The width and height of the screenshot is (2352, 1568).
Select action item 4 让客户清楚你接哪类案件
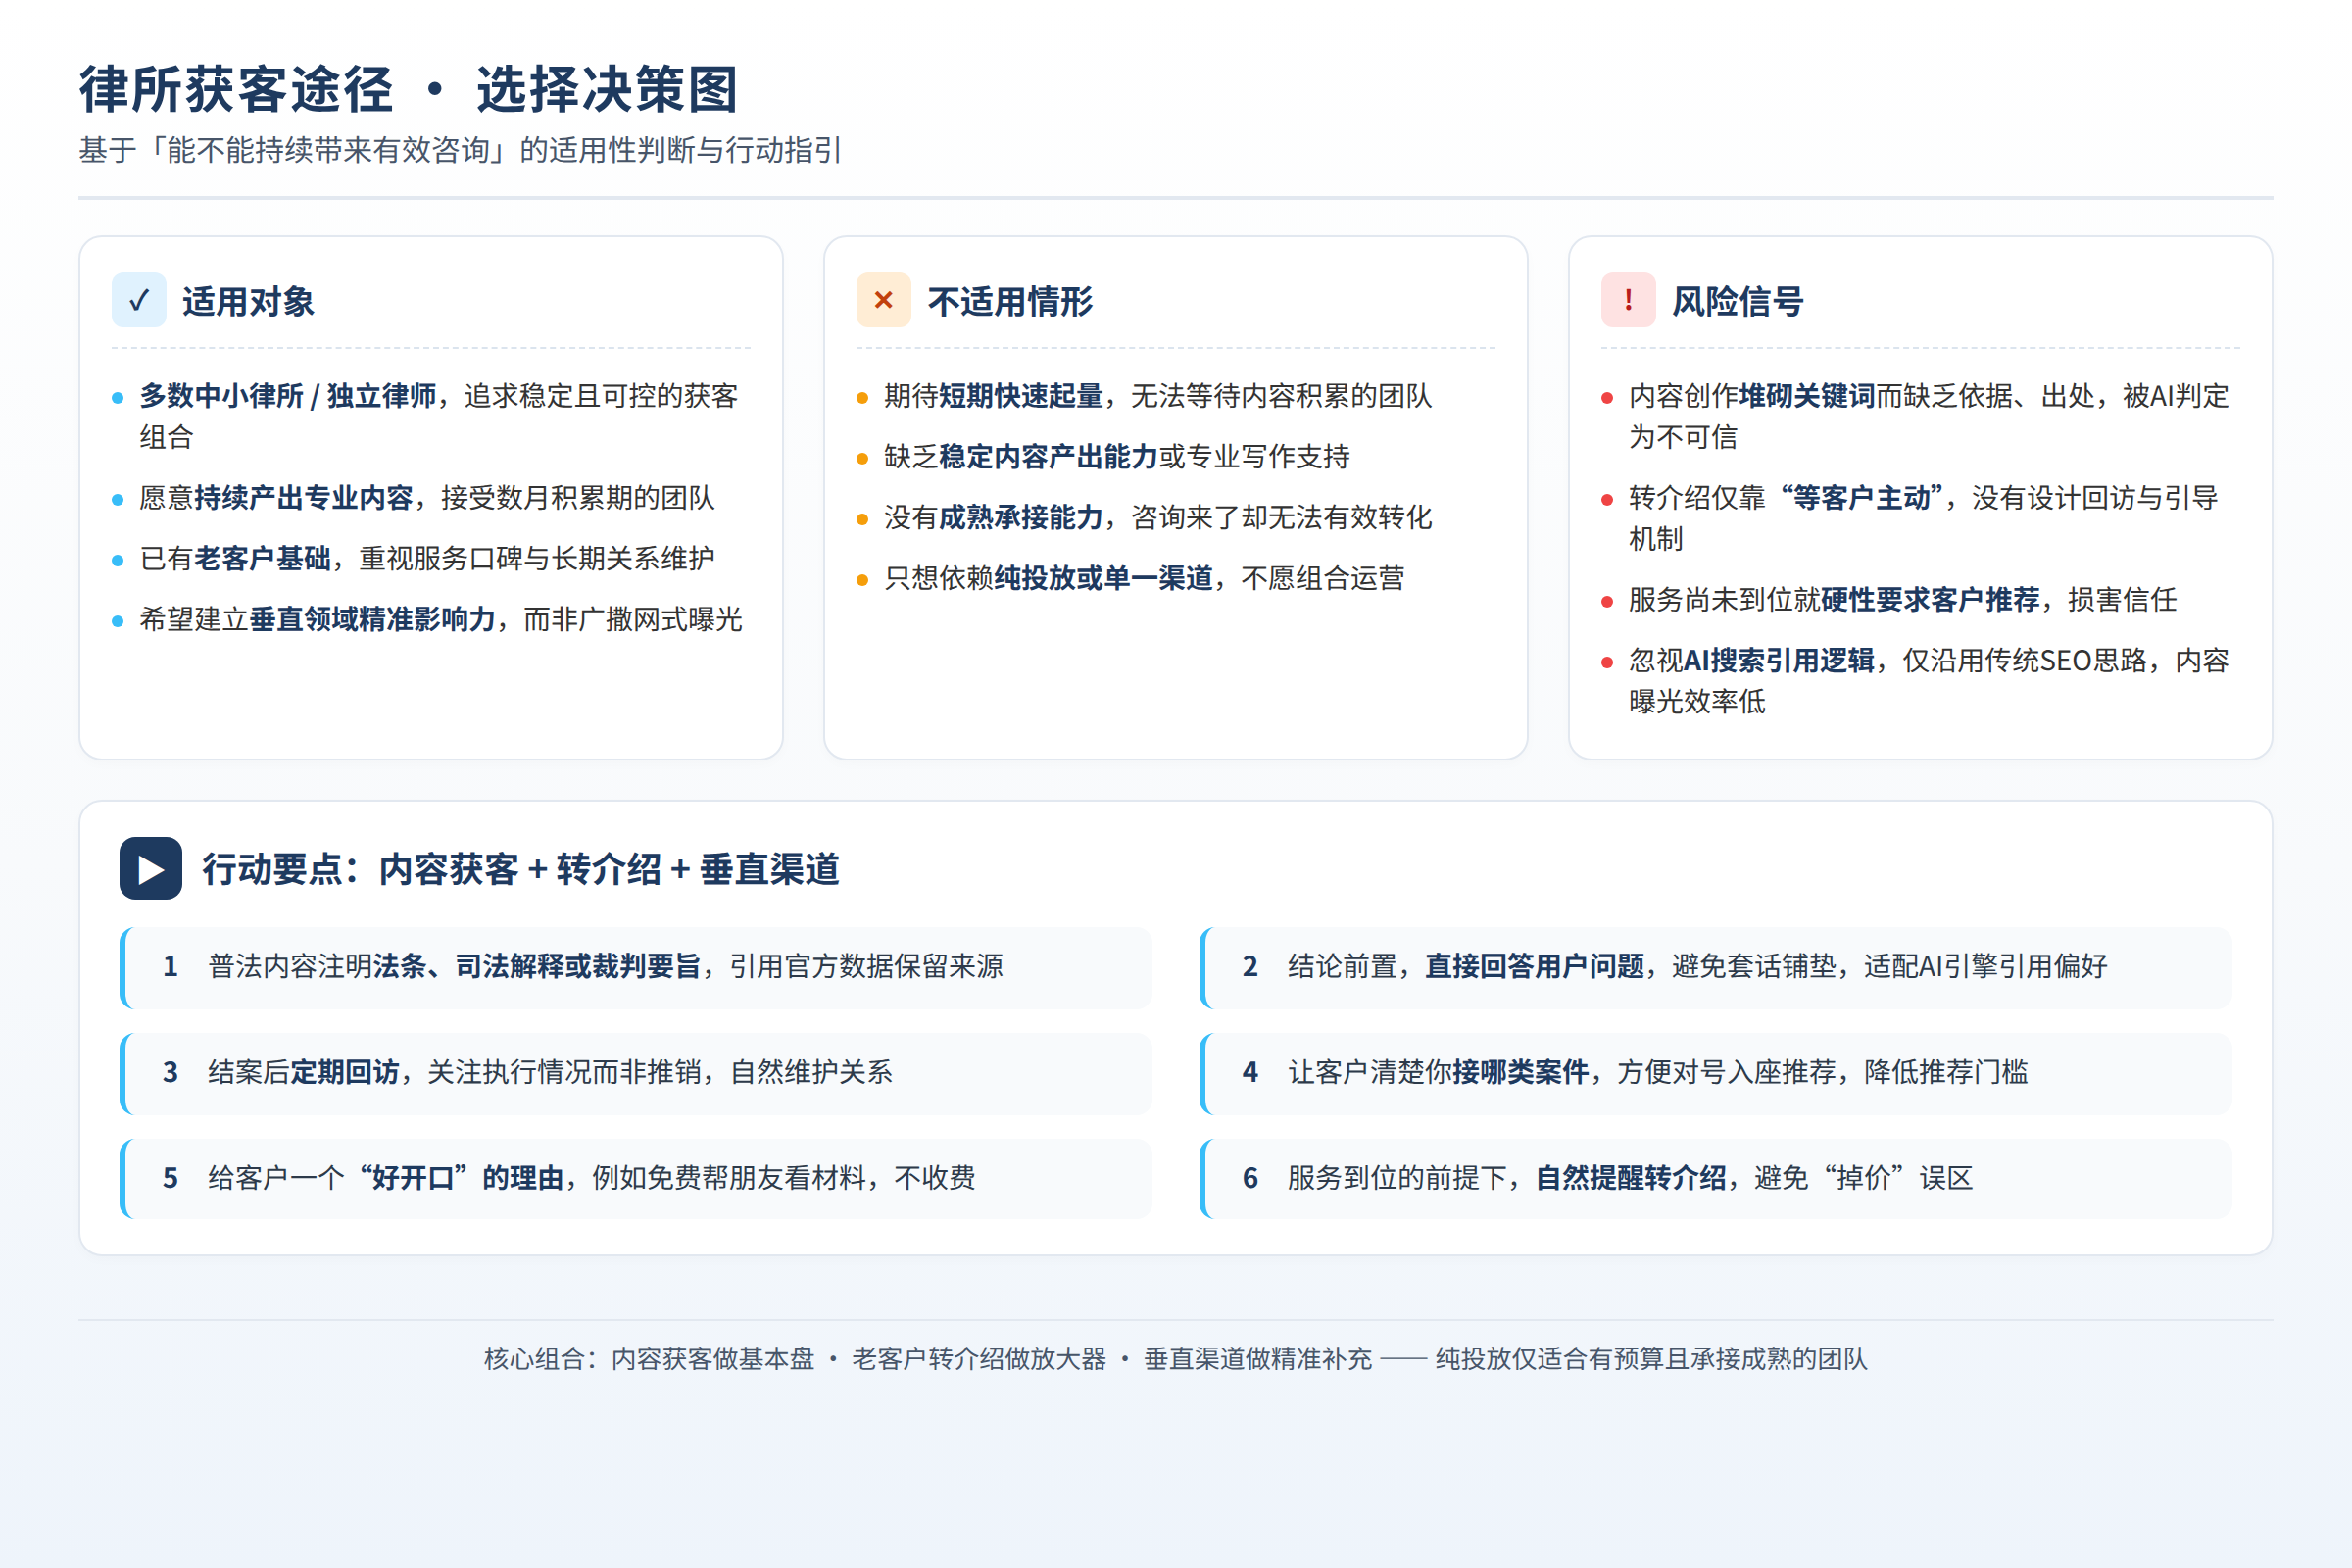pyautogui.click(x=1716, y=1073)
